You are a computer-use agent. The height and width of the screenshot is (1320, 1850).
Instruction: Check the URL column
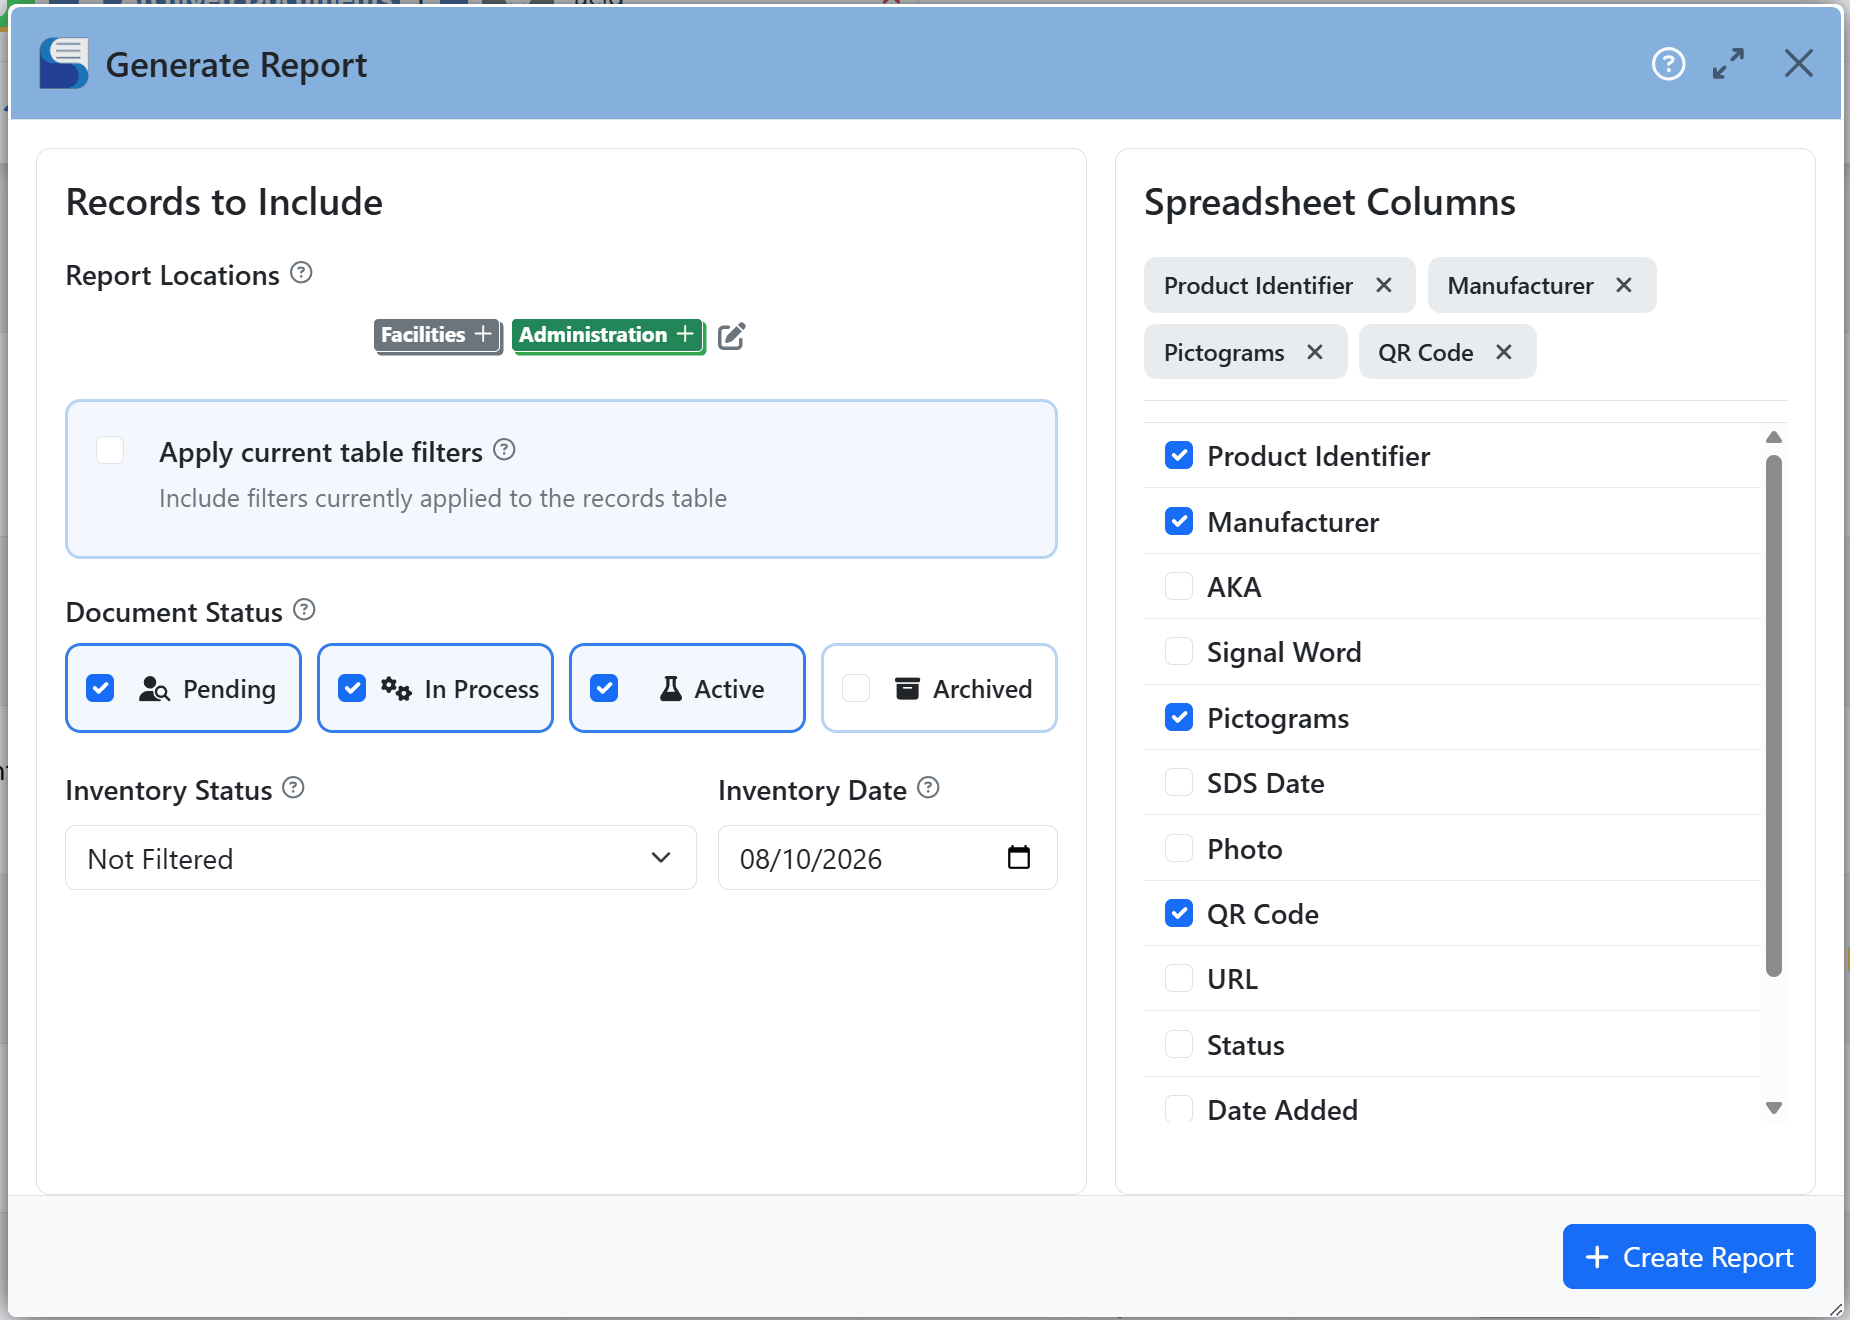[1179, 978]
